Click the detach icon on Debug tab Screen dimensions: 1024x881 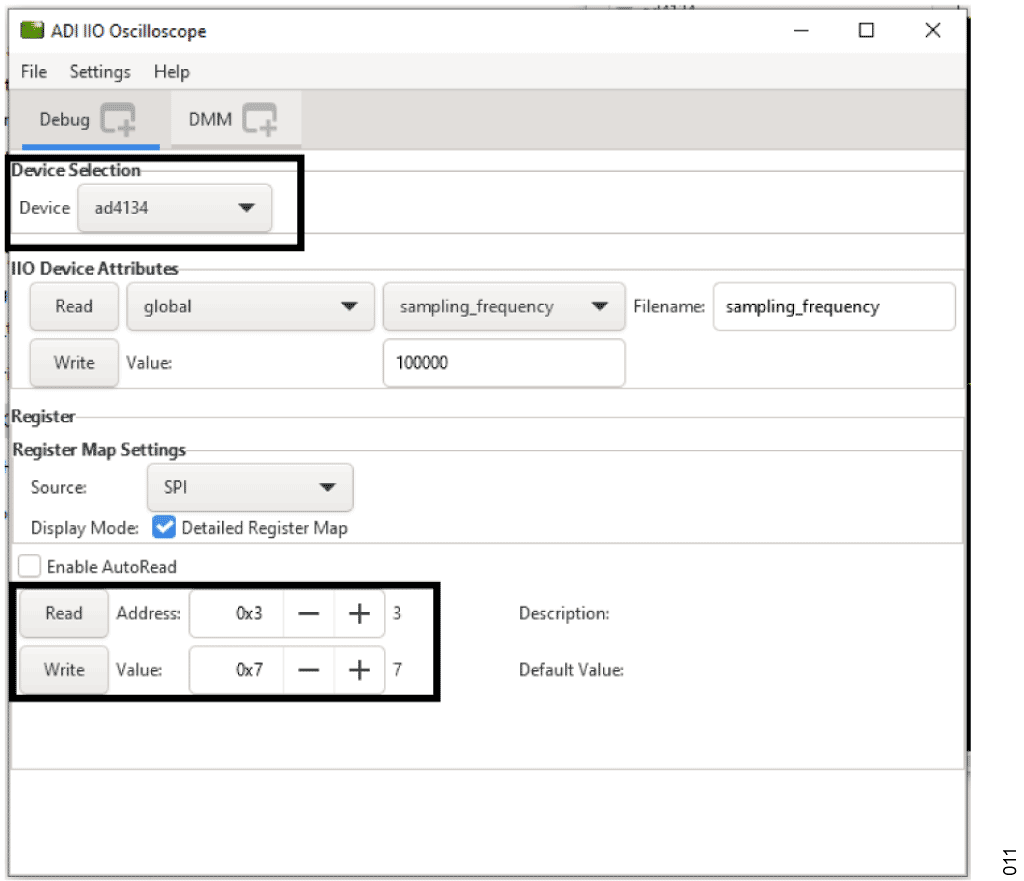pyautogui.click(x=118, y=120)
